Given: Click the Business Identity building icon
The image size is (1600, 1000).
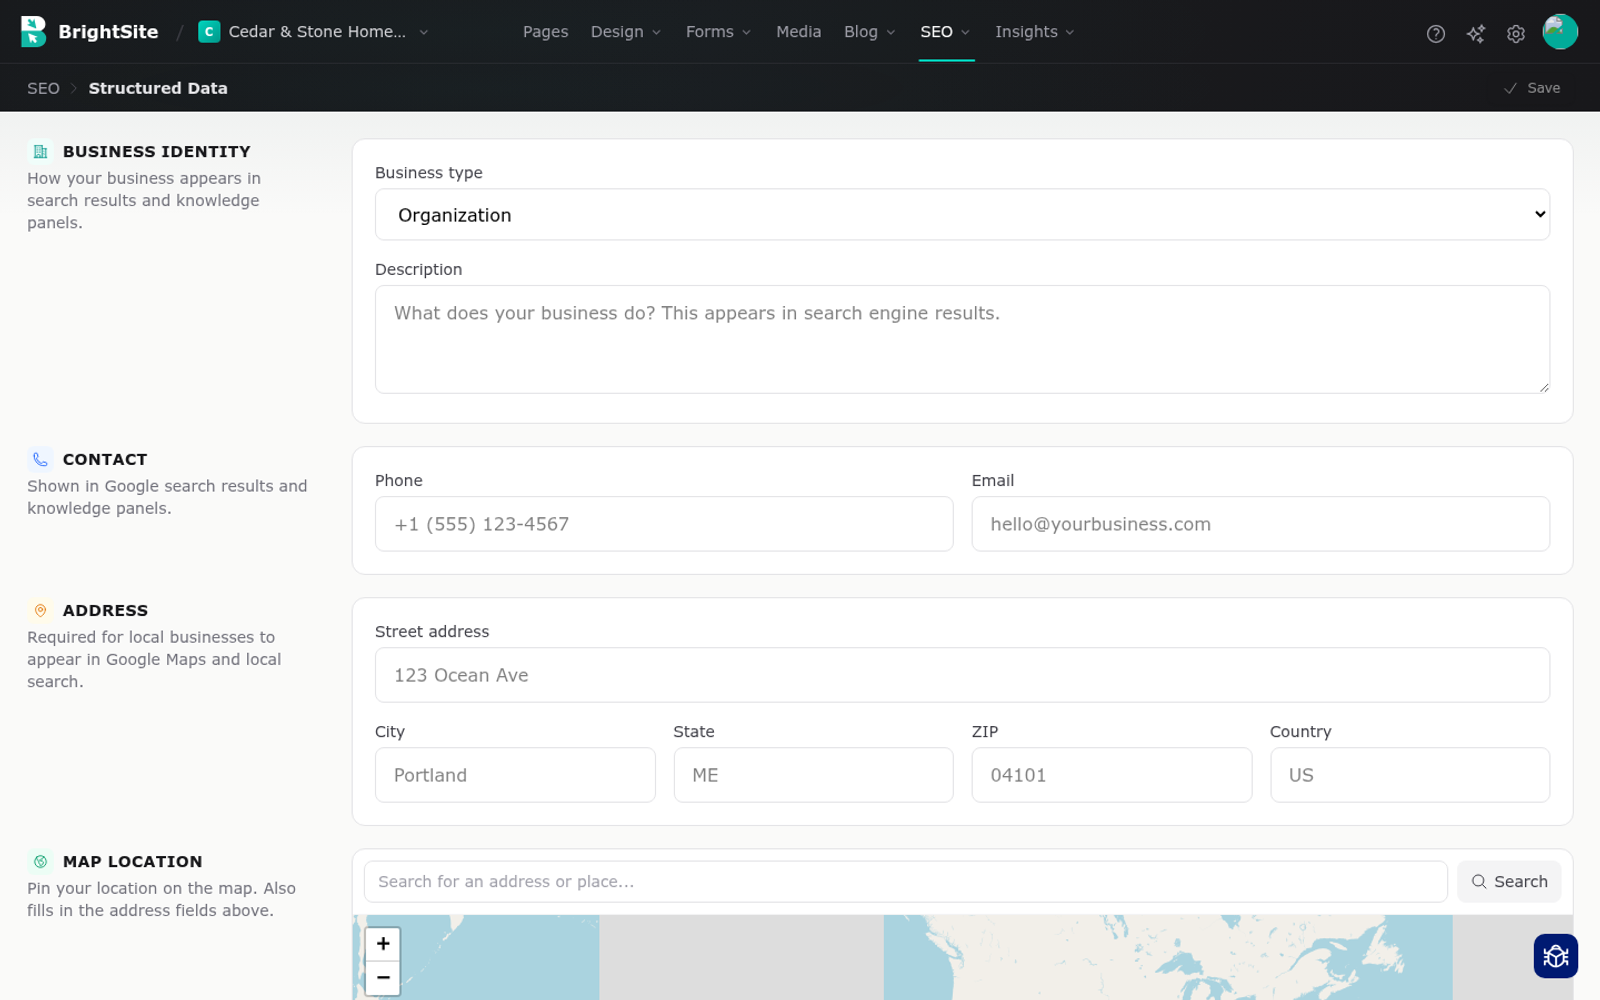Looking at the screenshot, I should tap(40, 152).
